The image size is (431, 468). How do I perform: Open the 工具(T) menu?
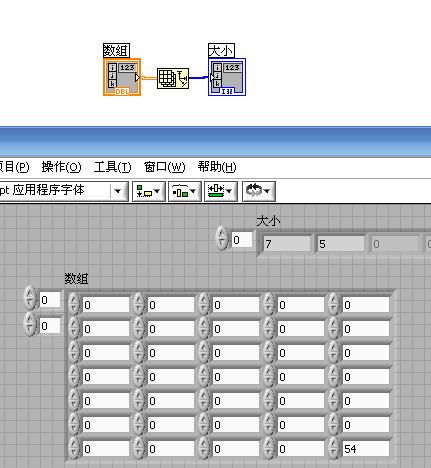point(112,167)
